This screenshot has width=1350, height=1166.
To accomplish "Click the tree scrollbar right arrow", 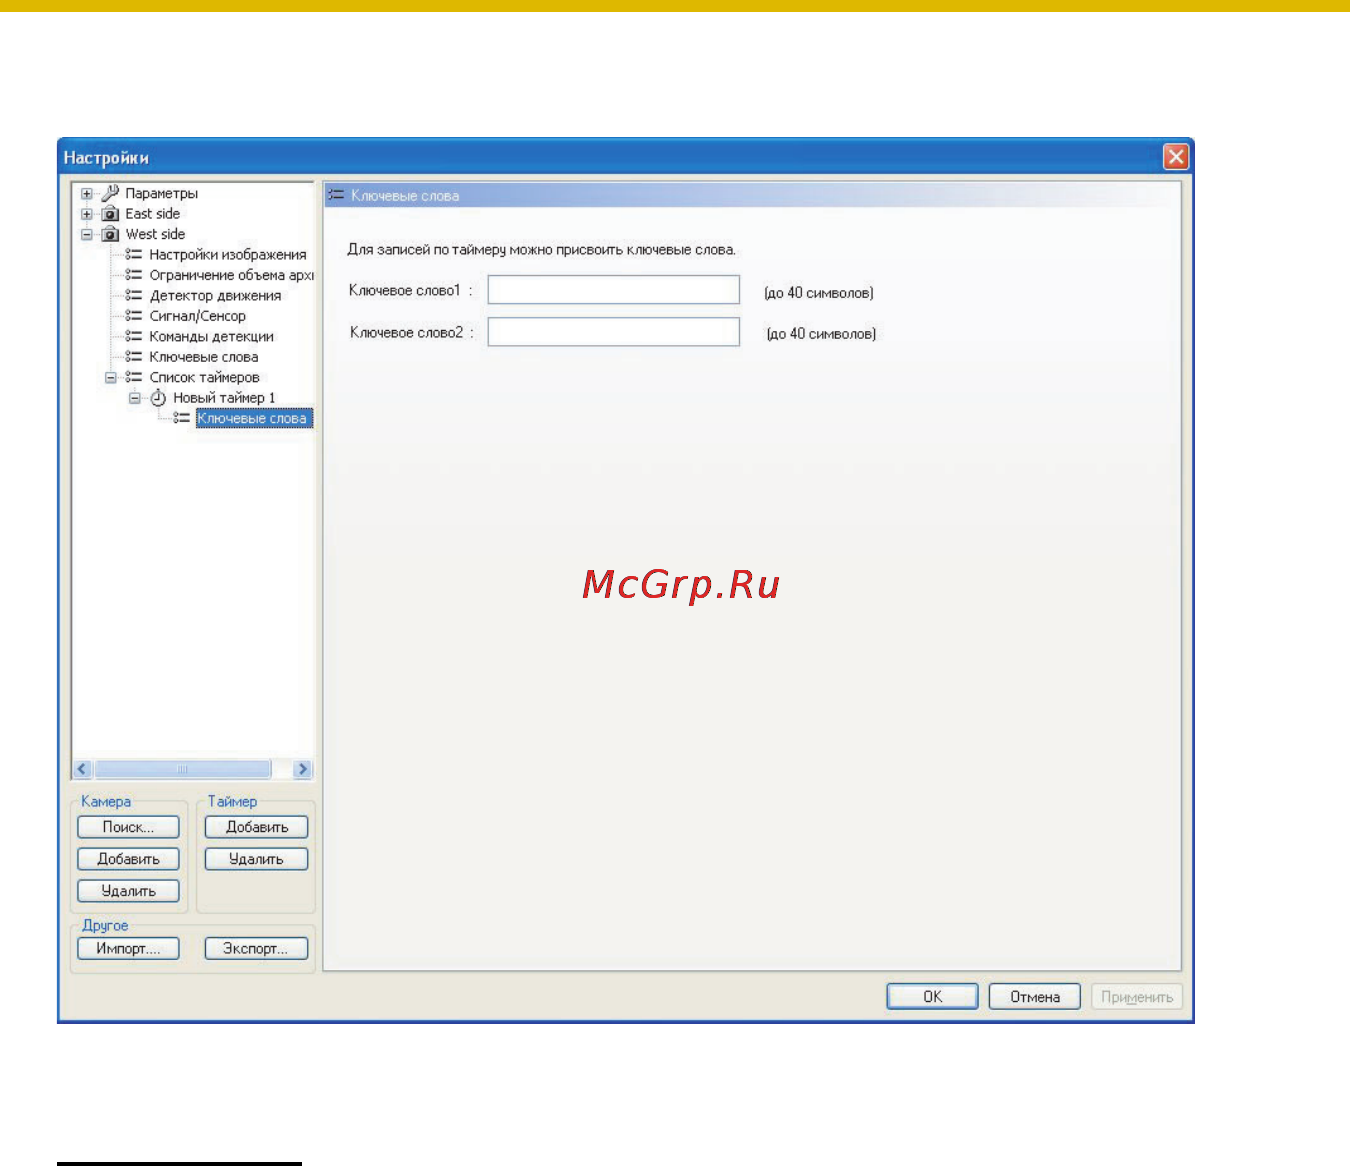I will 302,769.
